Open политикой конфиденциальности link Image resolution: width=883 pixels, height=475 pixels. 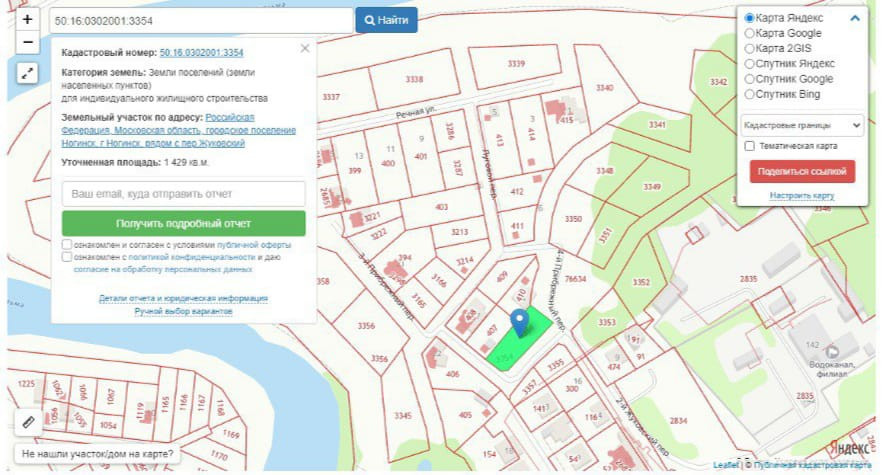192,257
